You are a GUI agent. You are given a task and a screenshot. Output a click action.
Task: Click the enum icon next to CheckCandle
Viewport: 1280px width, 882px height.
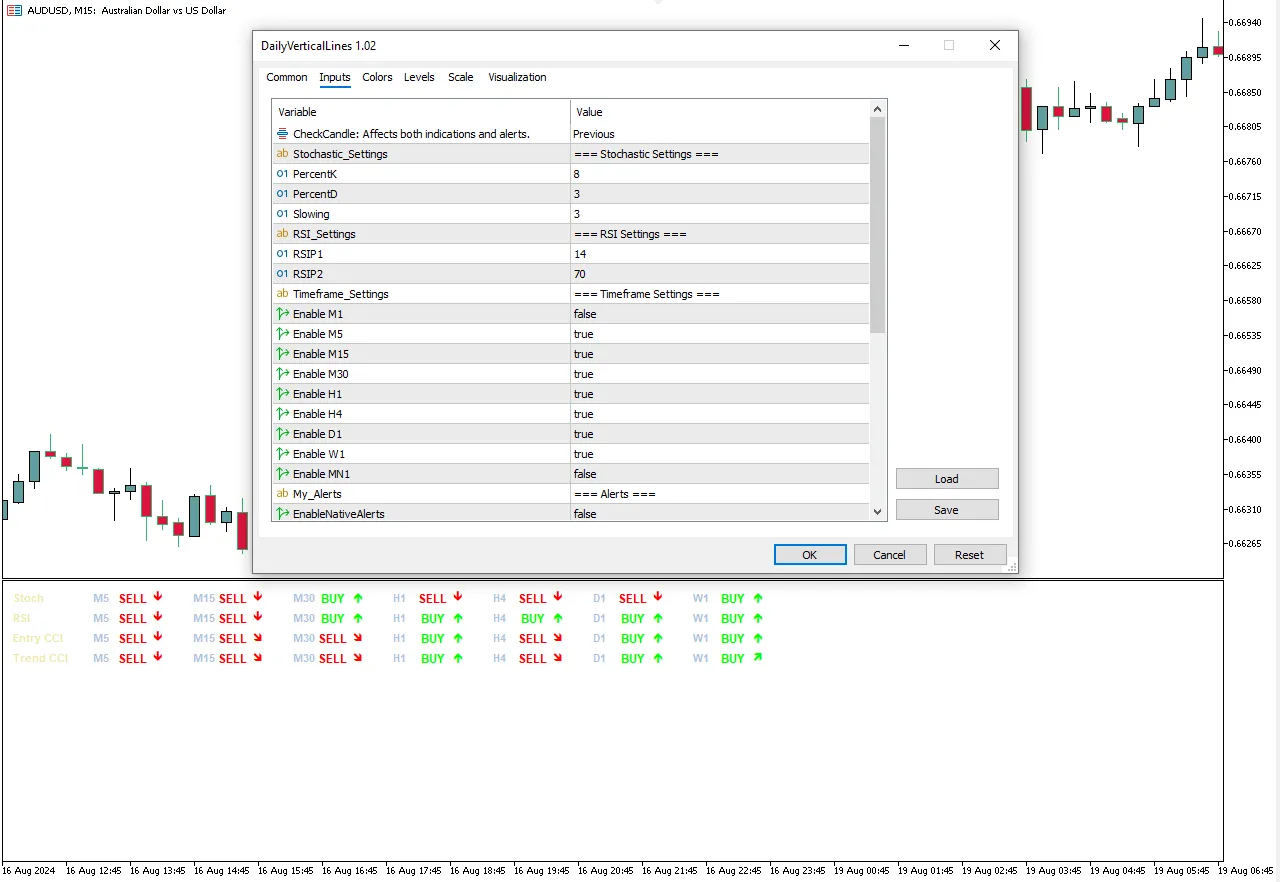click(282, 134)
